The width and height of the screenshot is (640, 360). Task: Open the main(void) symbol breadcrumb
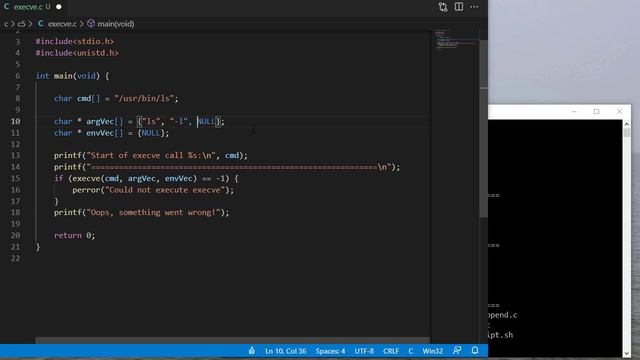coord(111,24)
